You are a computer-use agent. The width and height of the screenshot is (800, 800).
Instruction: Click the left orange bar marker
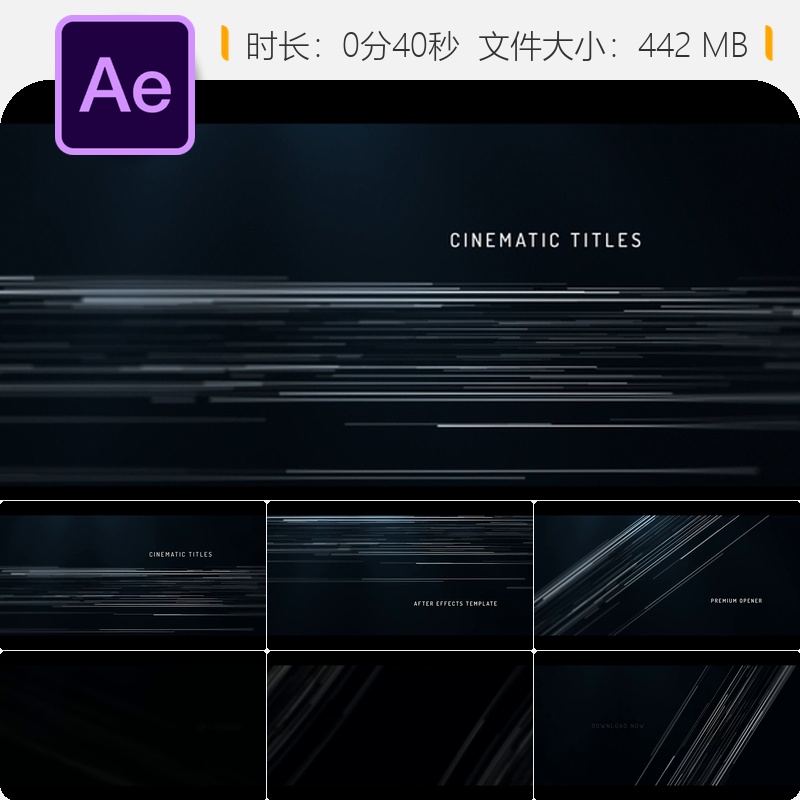click(224, 43)
